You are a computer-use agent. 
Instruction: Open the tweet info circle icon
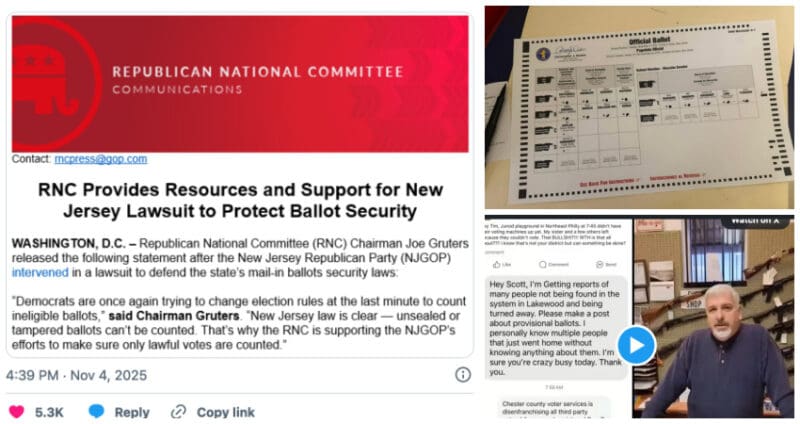click(x=463, y=374)
